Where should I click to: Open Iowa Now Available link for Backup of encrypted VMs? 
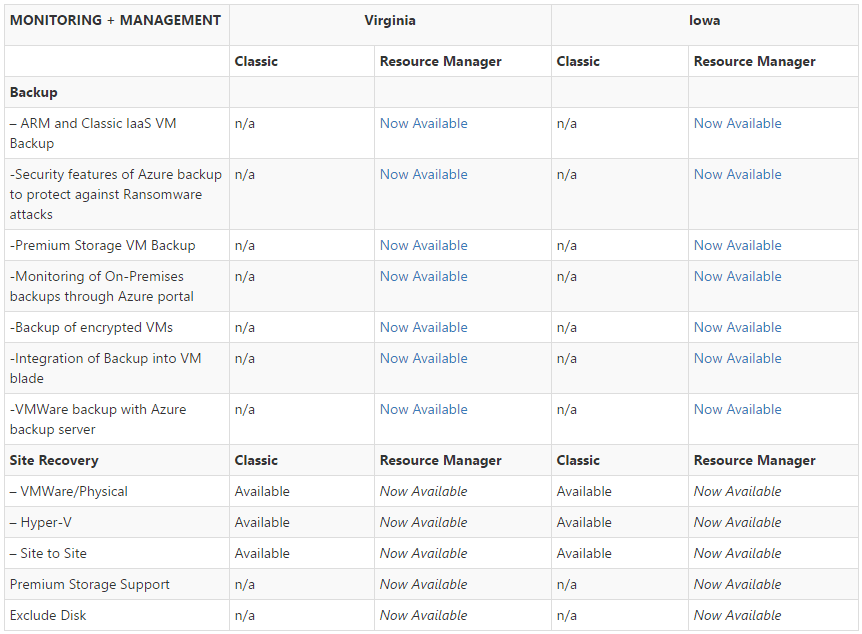[x=737, y=327]
